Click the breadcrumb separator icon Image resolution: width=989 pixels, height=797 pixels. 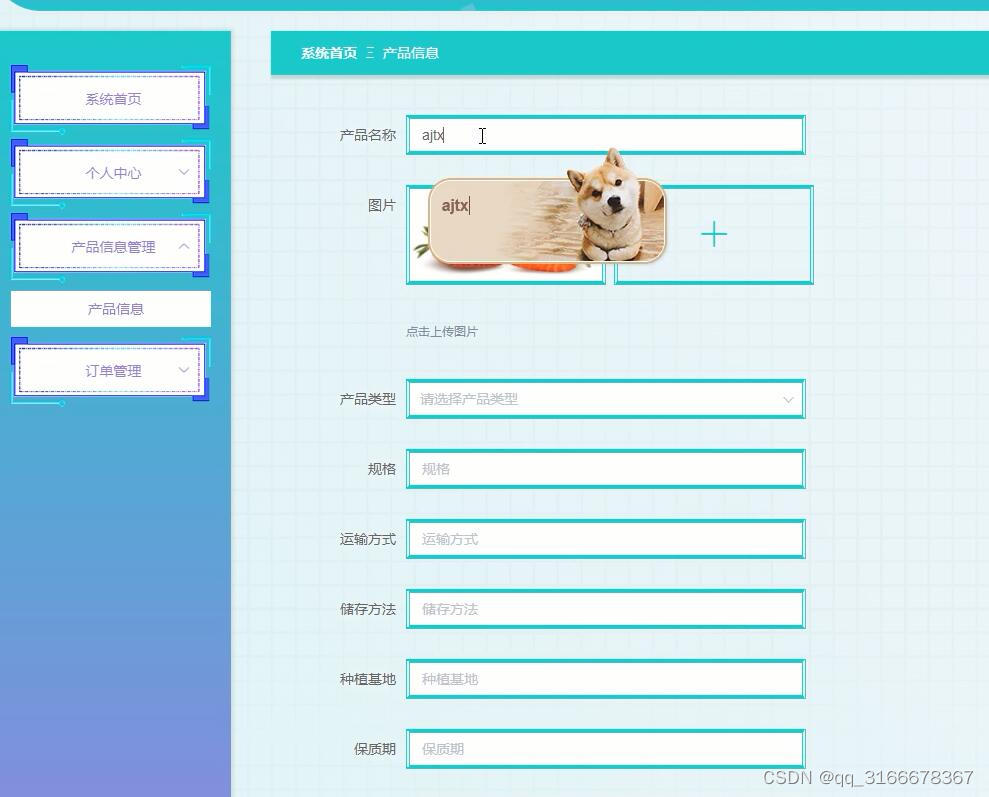[368, 53]
